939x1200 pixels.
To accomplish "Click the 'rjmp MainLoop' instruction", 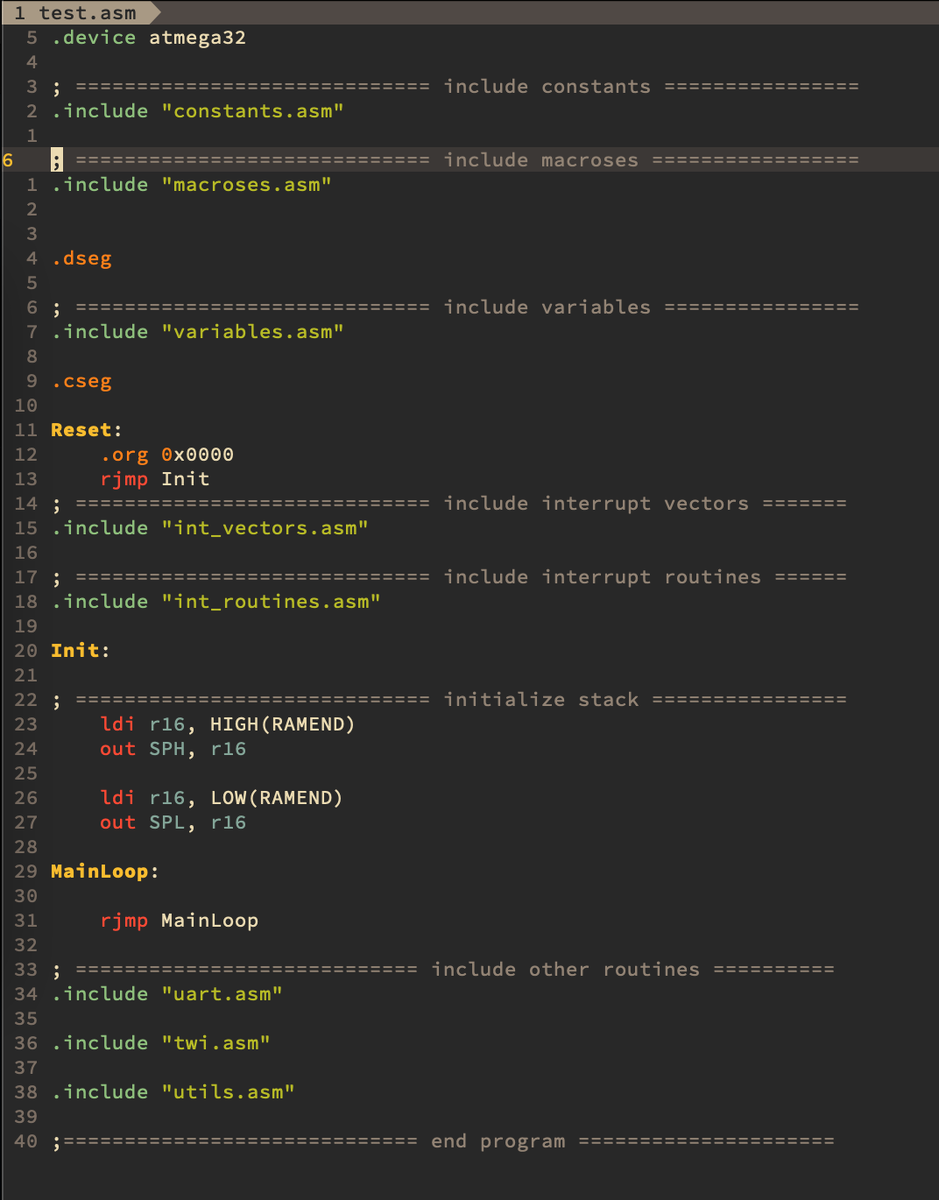I will (x=179, y=920).
